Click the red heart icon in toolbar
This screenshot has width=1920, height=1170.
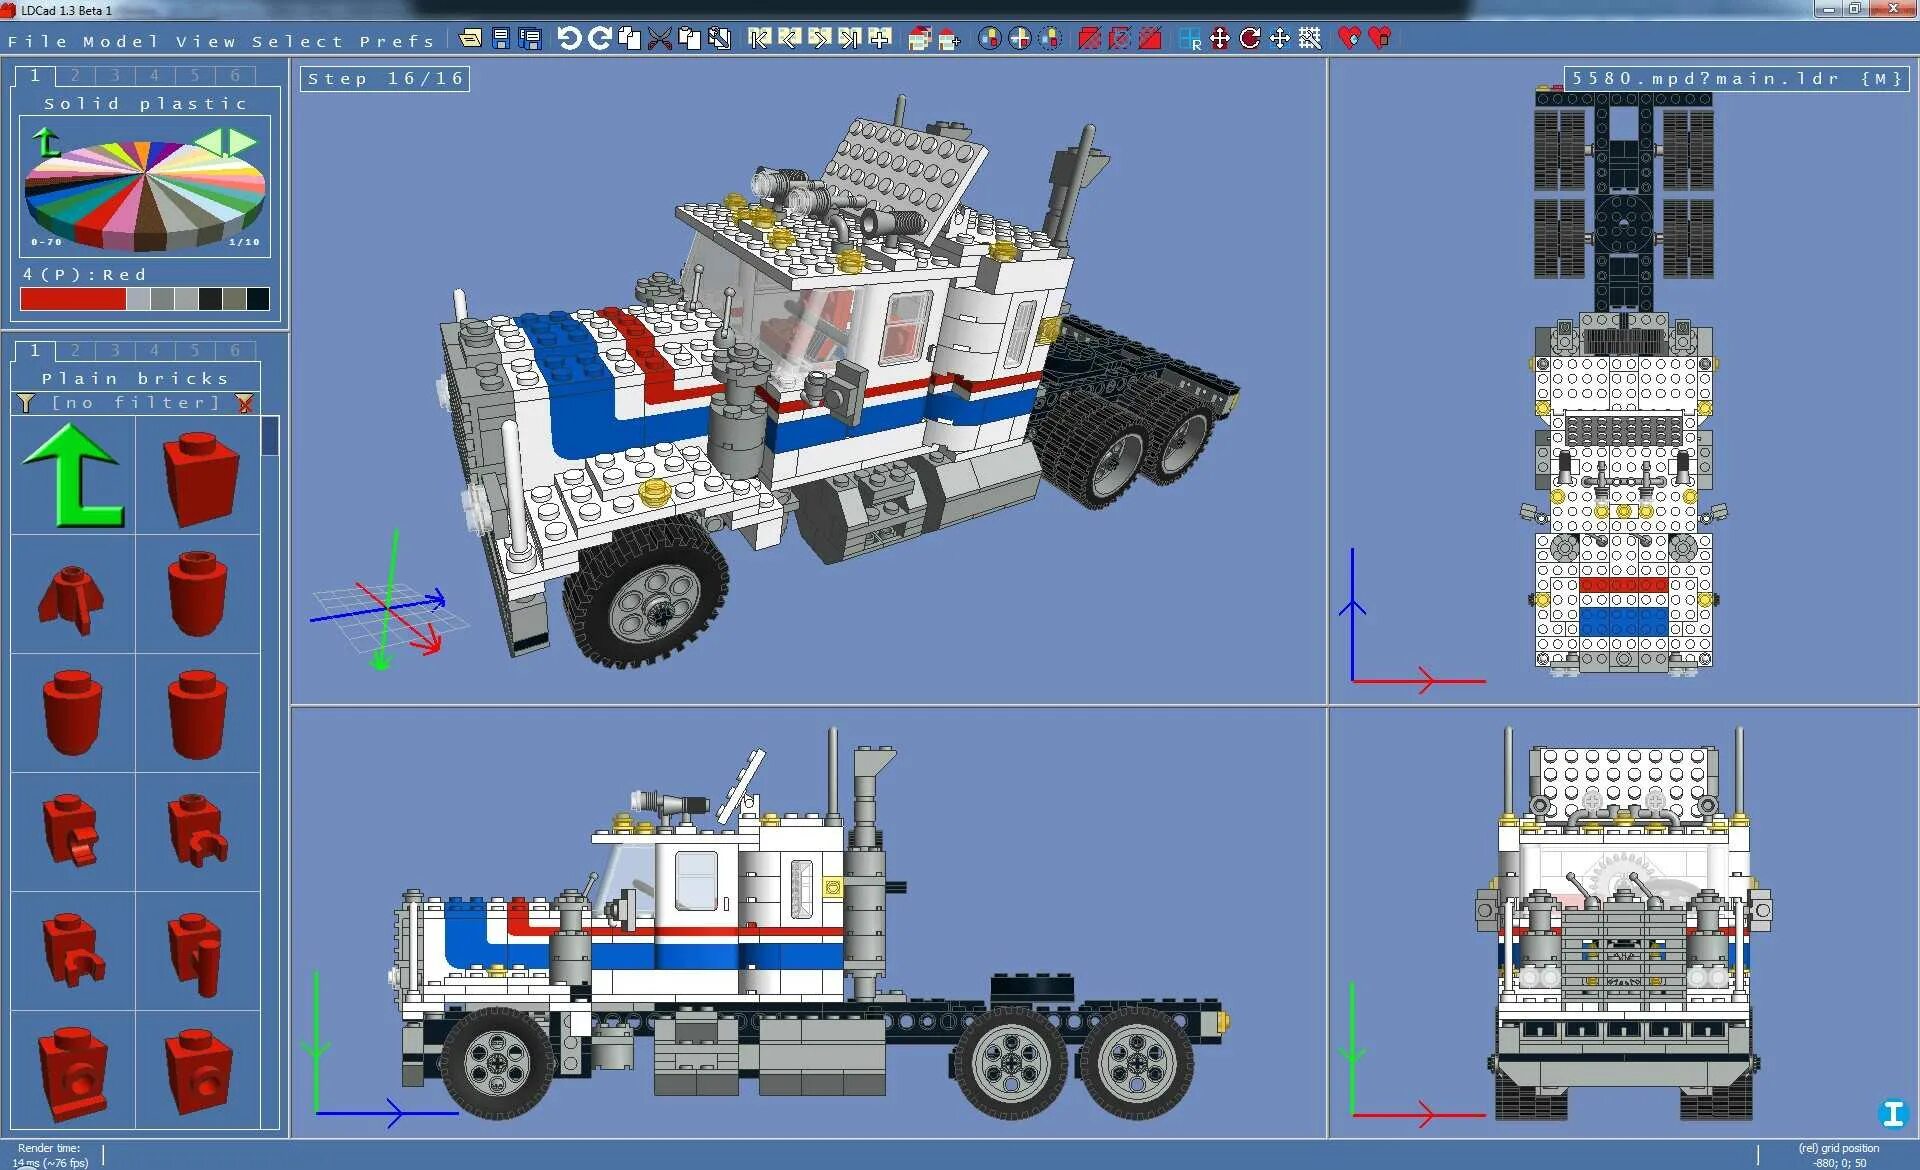coord(1349,38)
